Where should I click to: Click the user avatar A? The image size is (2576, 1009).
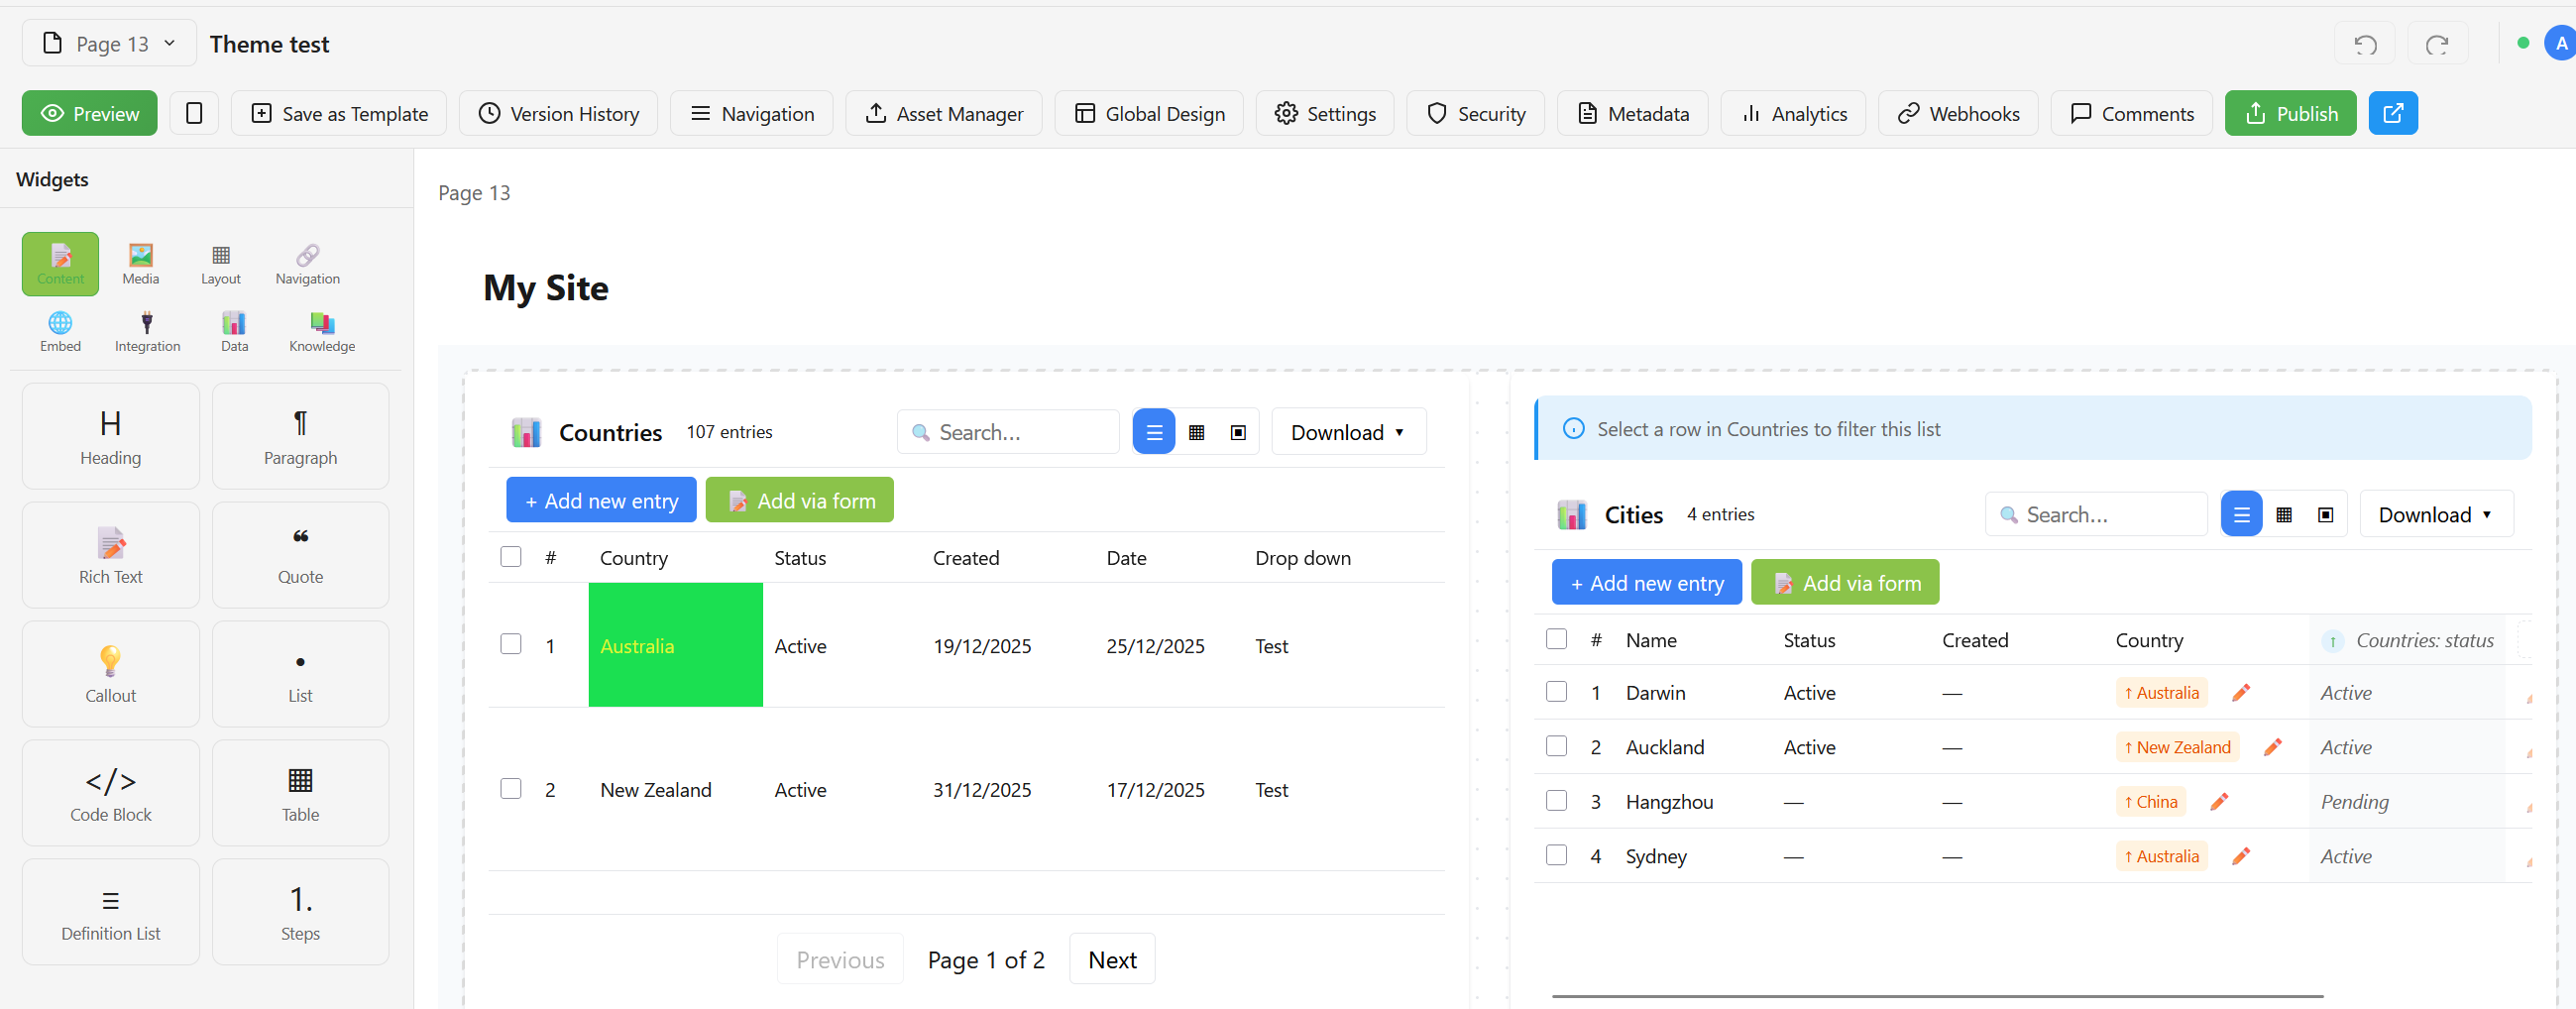[x=2560, y=43]
